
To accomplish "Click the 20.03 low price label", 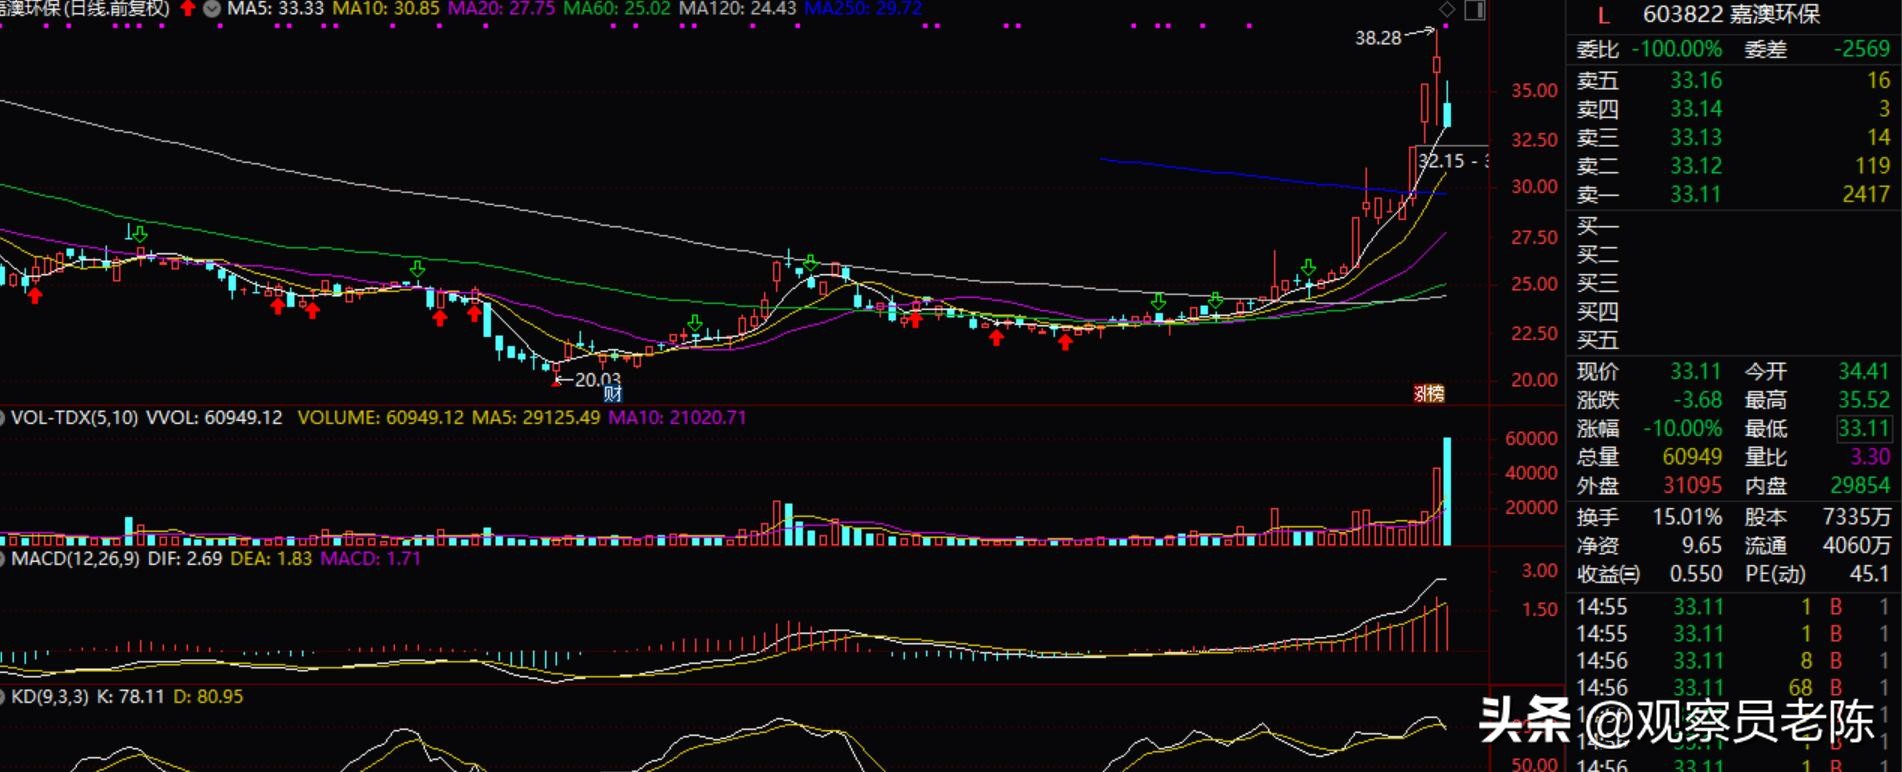I will click(598, 379).
